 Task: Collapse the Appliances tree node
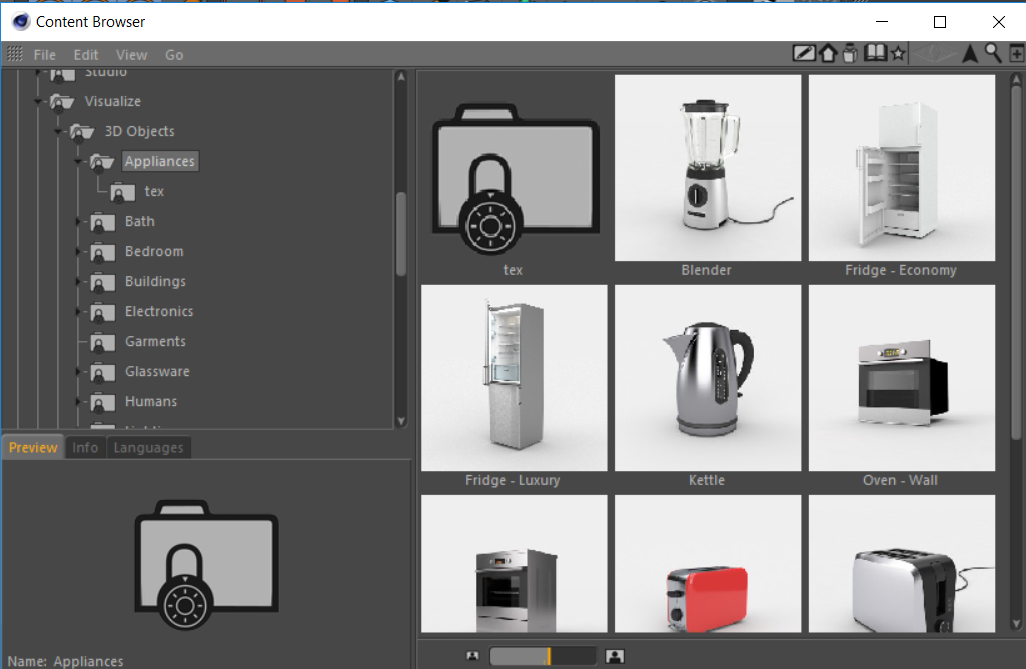click(x=79, y=162)
